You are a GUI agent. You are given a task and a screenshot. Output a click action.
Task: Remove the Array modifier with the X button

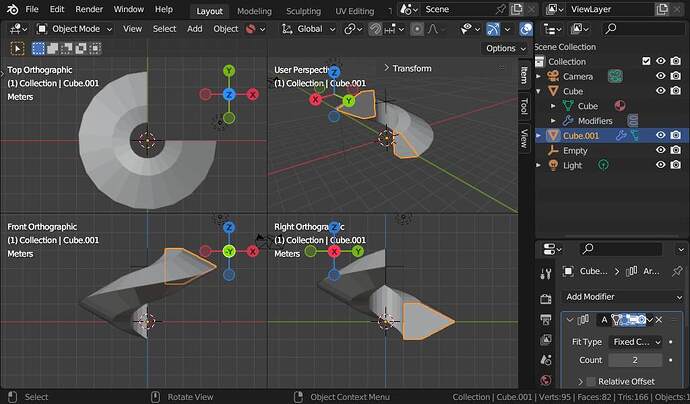(x=659, y=320)
